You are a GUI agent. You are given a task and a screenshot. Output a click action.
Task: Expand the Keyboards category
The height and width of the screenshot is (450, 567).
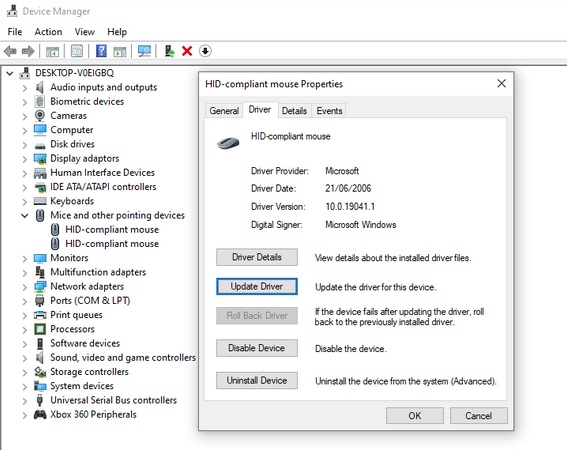pos(25,201)
